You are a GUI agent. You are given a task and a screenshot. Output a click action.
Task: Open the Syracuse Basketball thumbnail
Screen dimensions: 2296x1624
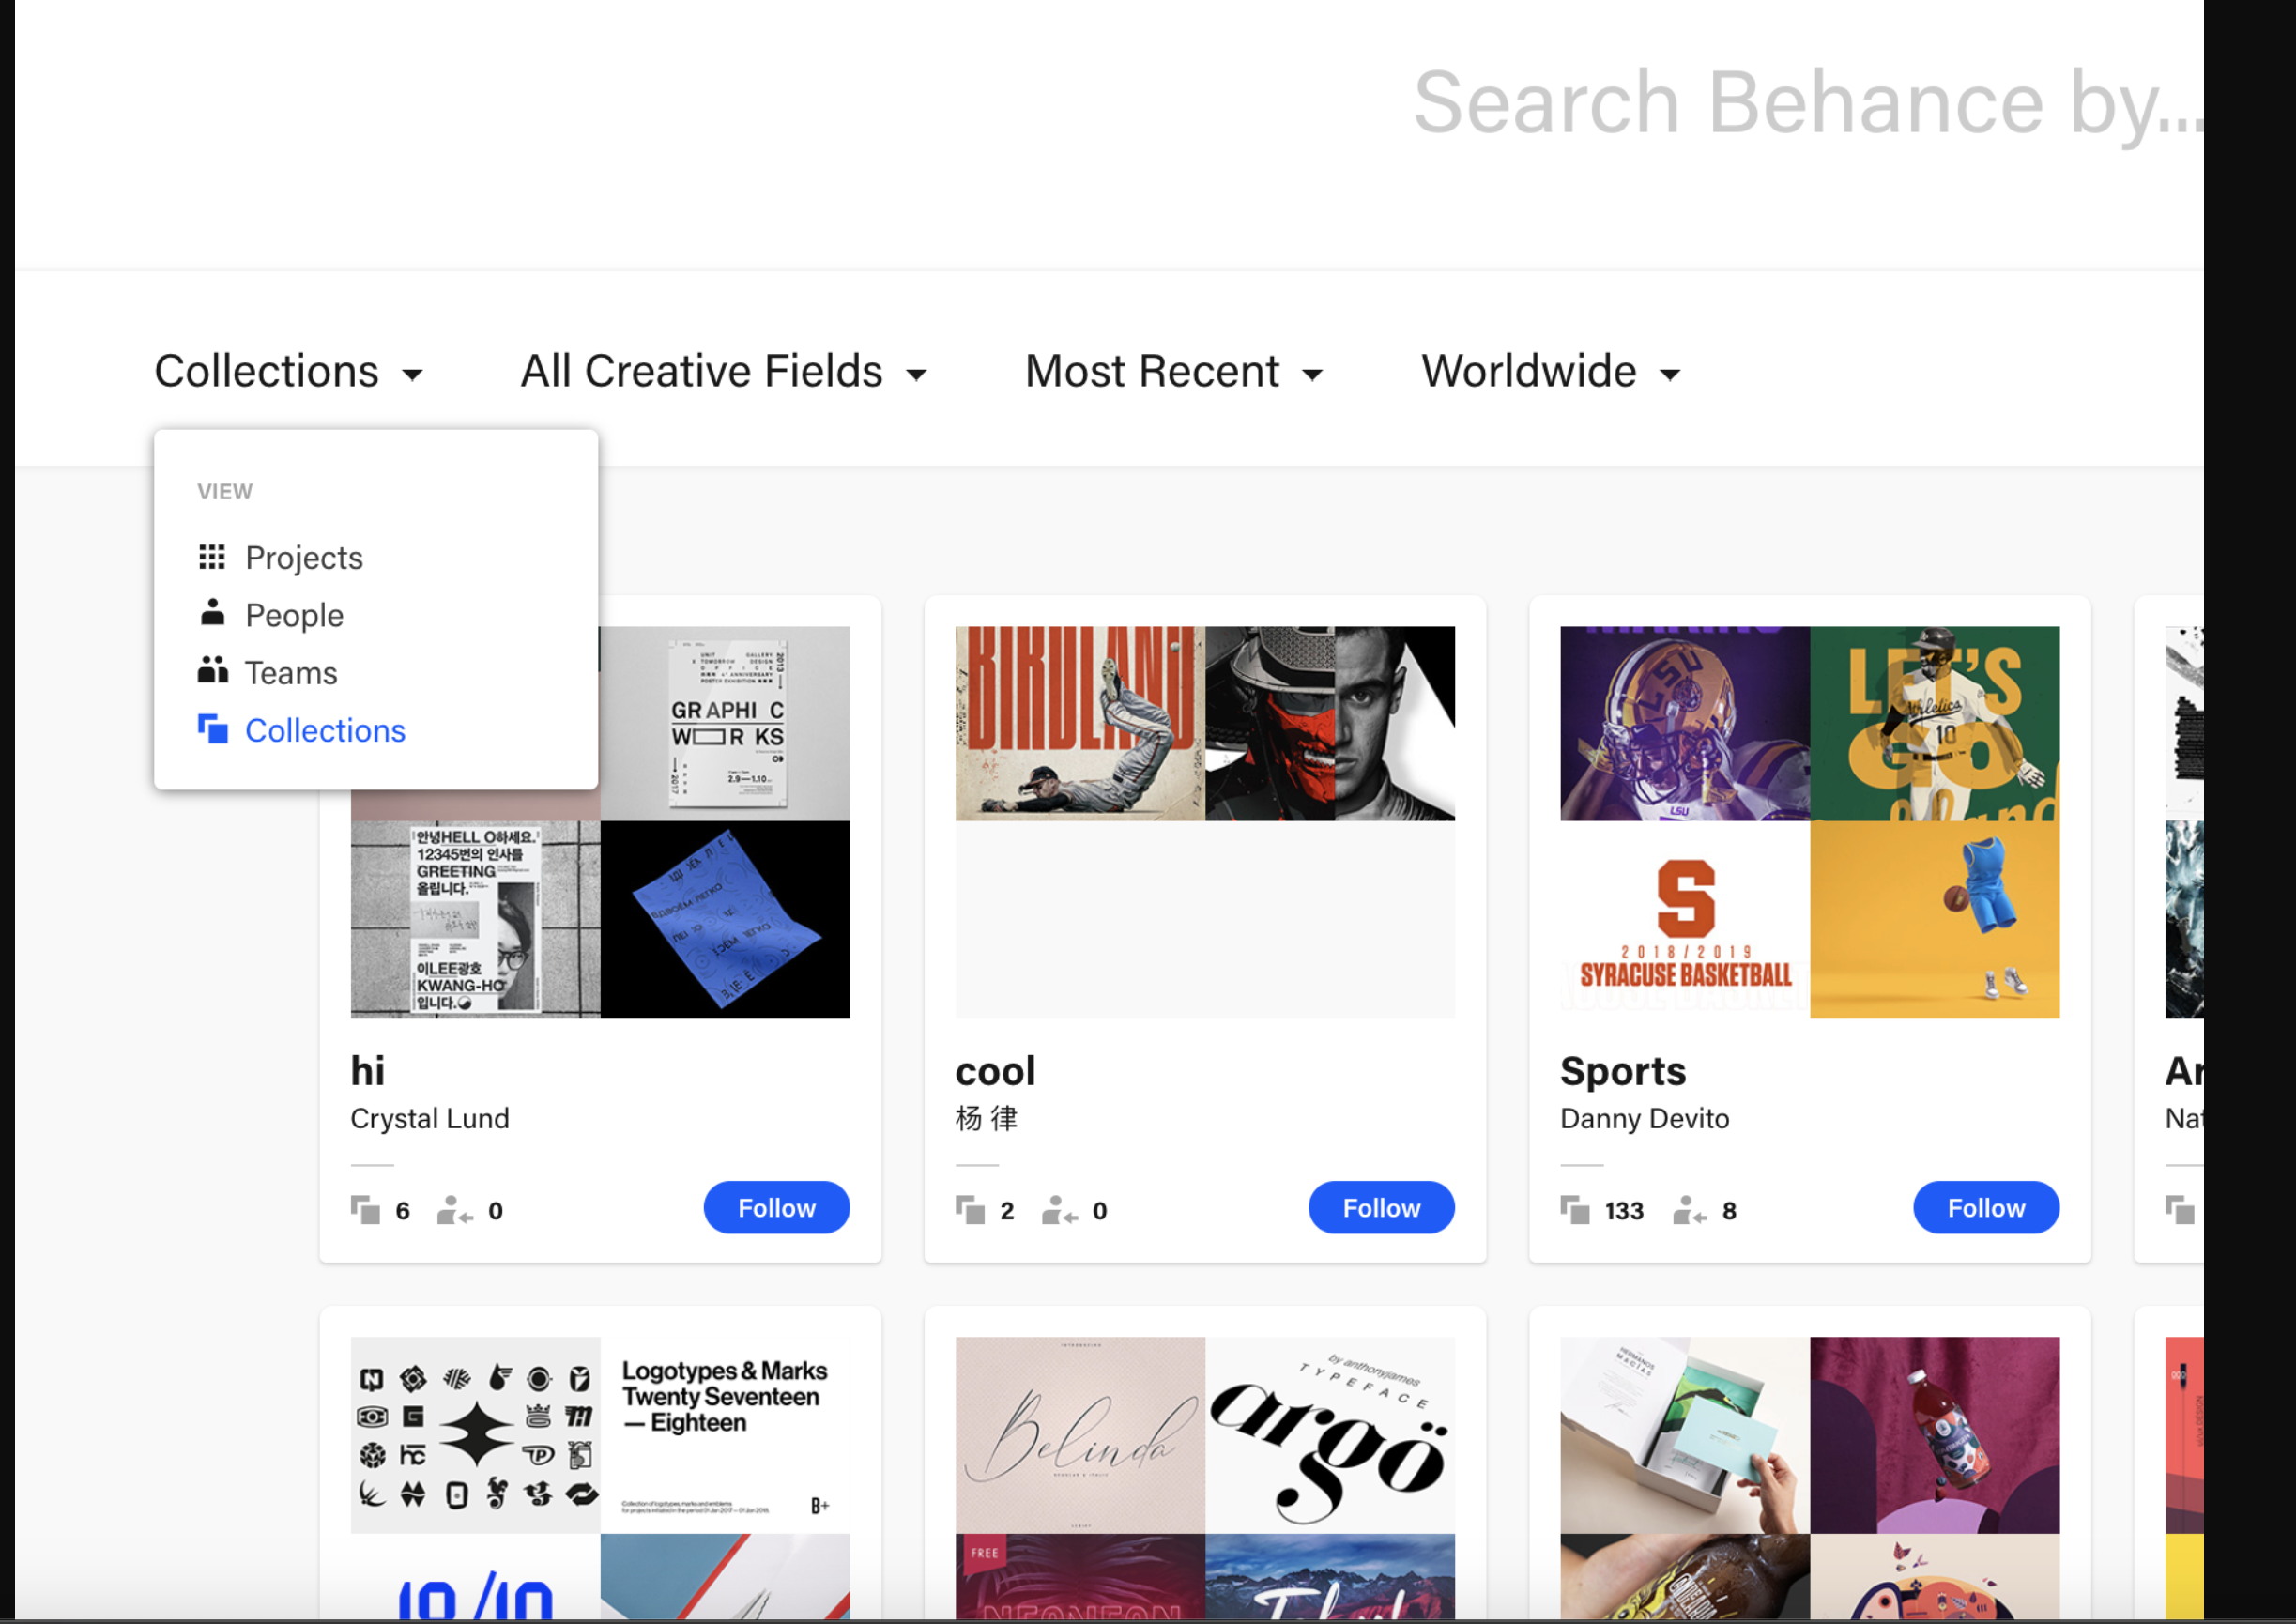tap(1685, 919)
